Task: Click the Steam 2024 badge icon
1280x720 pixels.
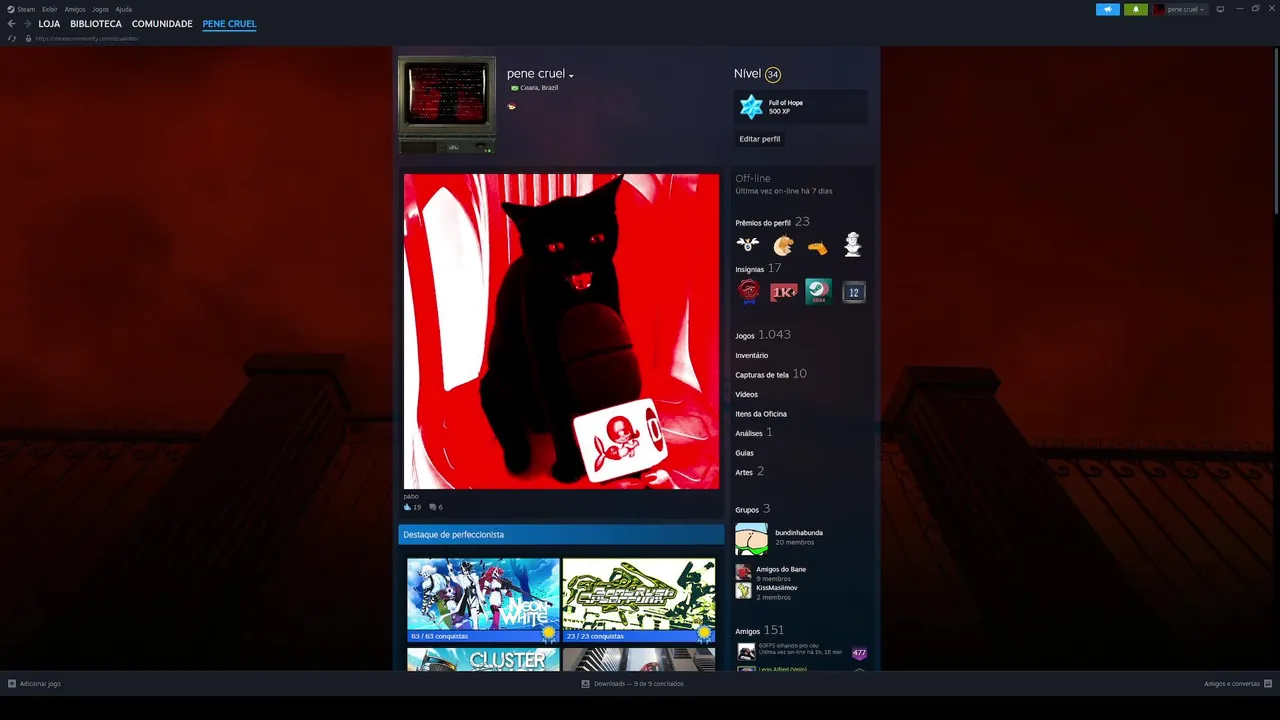Action: tap(818, 291)
